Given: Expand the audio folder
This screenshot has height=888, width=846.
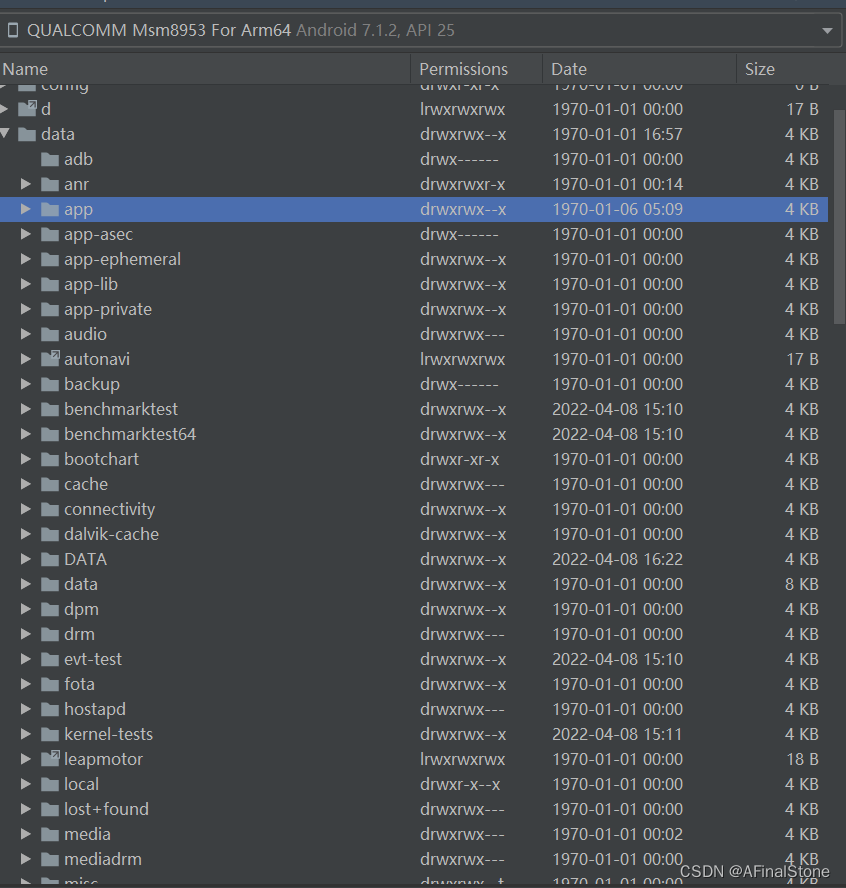Looking at the screenshot, I should 25,334.
